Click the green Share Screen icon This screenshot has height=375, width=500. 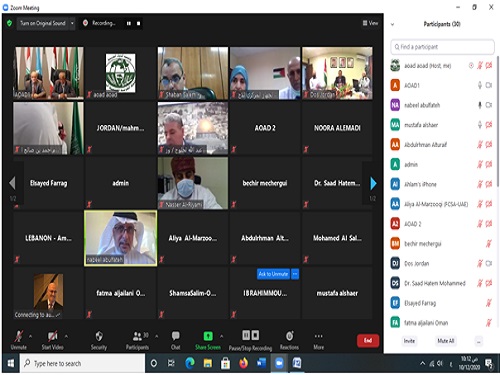tap(208, 336)
